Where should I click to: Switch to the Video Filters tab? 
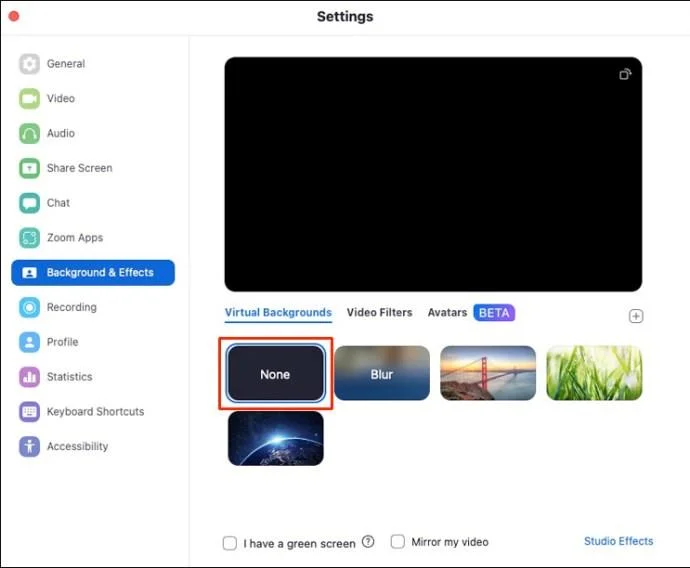tap(379, 312)
